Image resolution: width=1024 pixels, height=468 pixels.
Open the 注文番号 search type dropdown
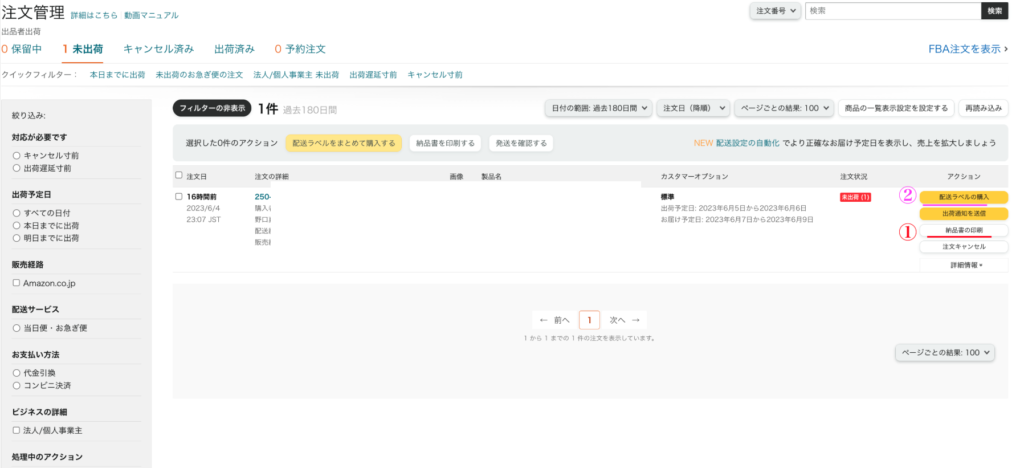tap(775, 10)
